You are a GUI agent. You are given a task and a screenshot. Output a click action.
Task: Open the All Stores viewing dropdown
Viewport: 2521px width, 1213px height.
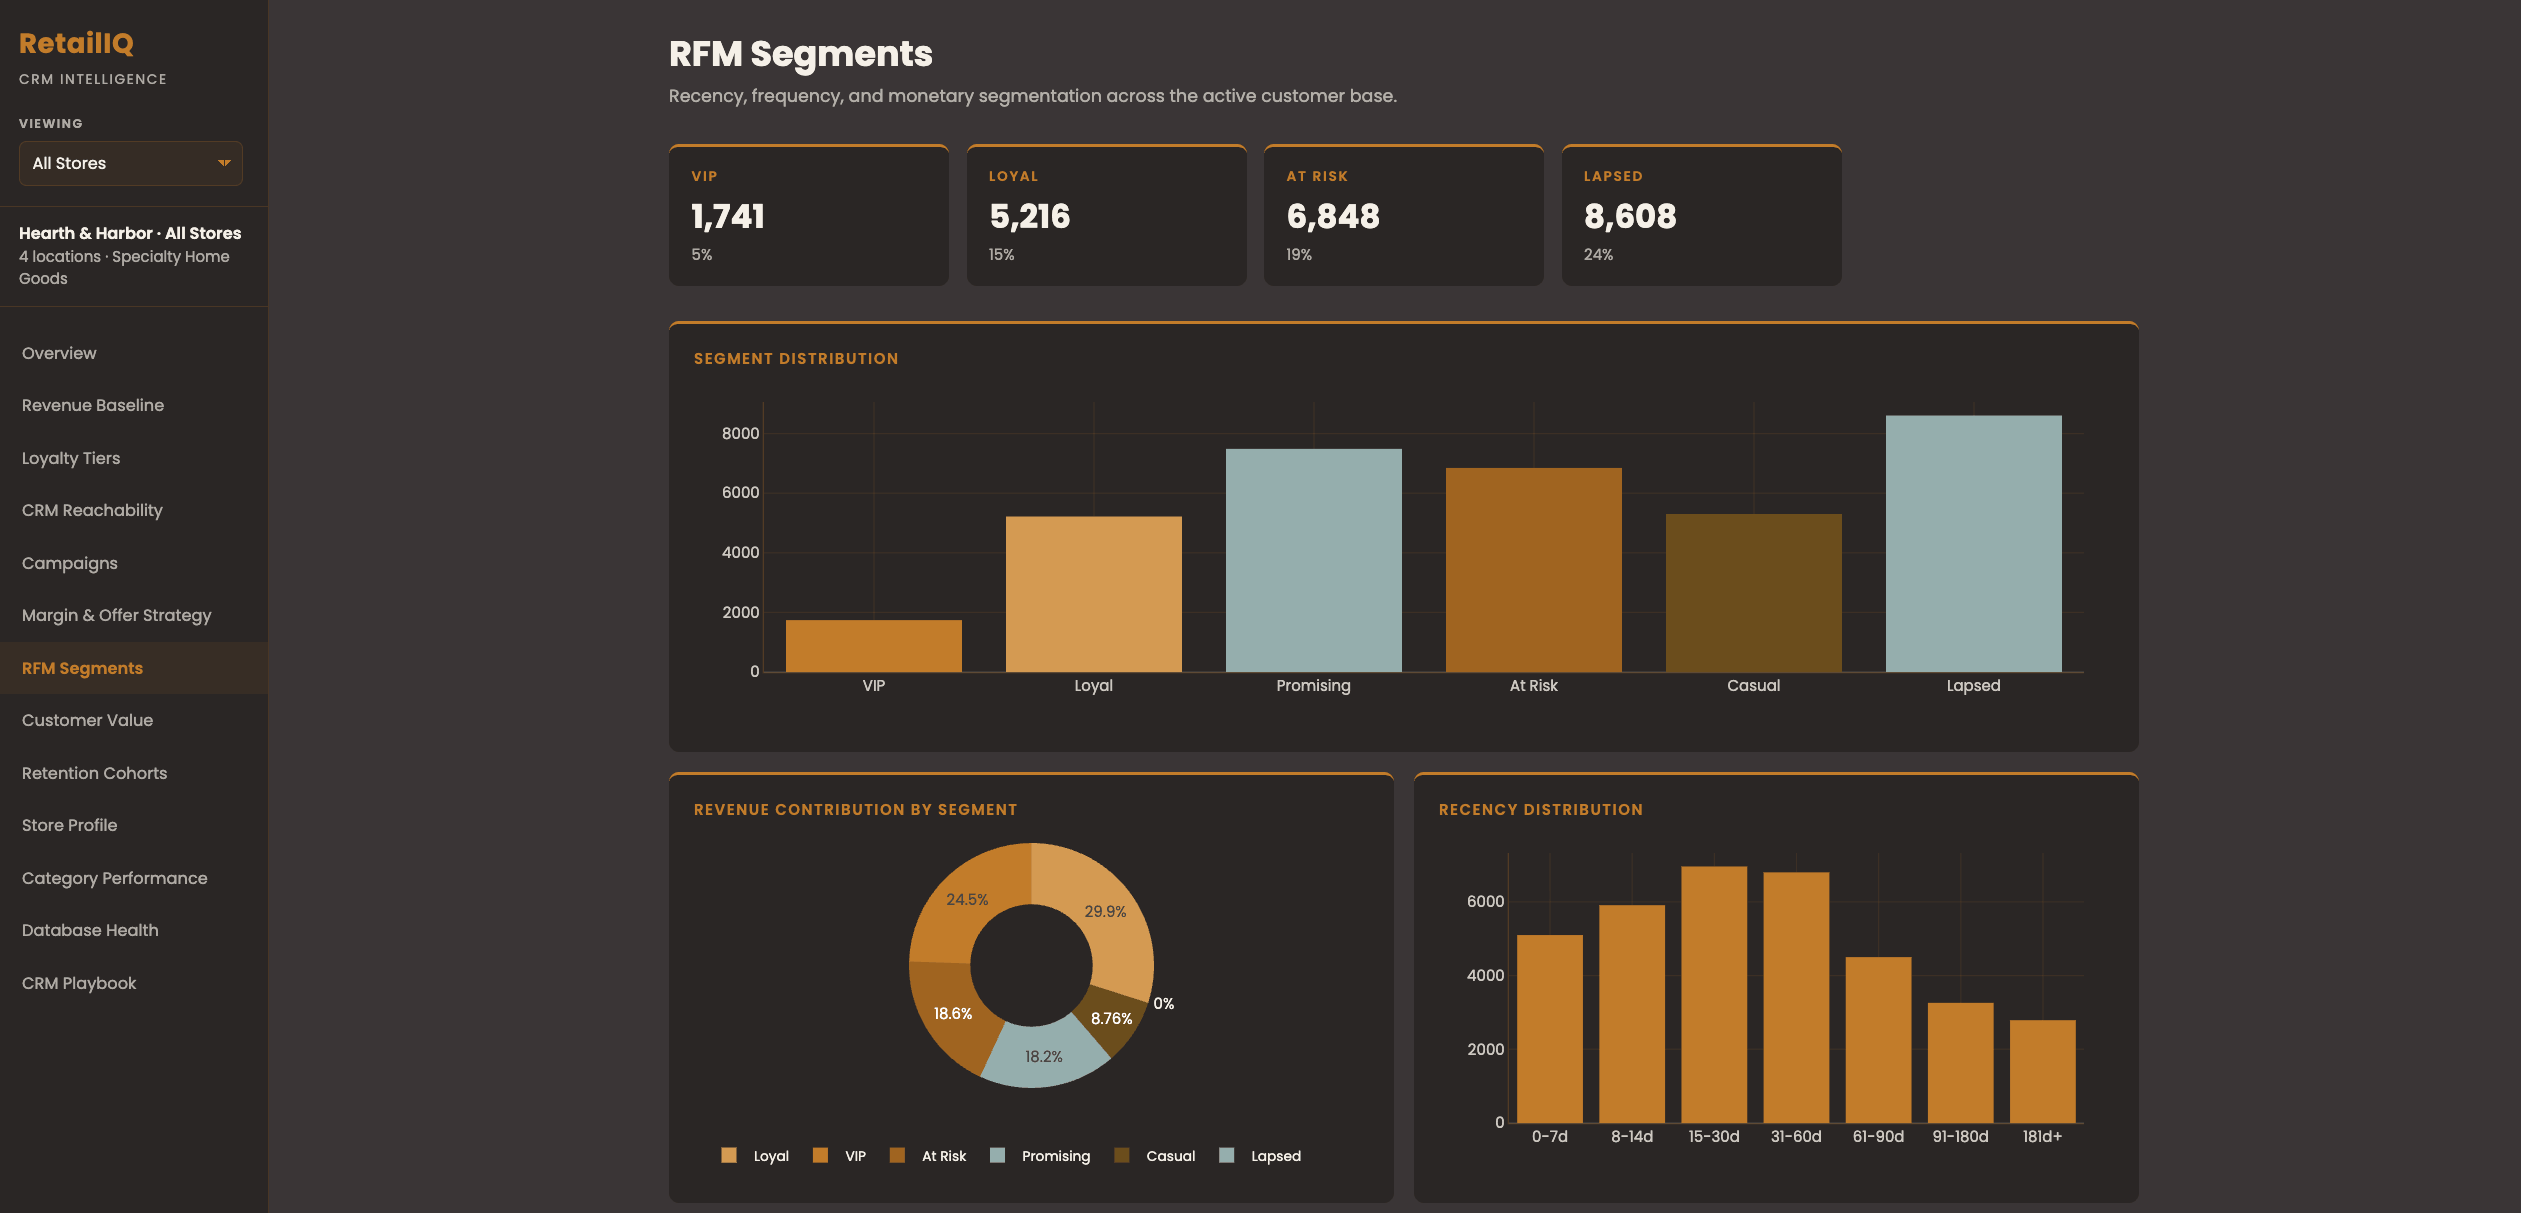pos(131,163)
